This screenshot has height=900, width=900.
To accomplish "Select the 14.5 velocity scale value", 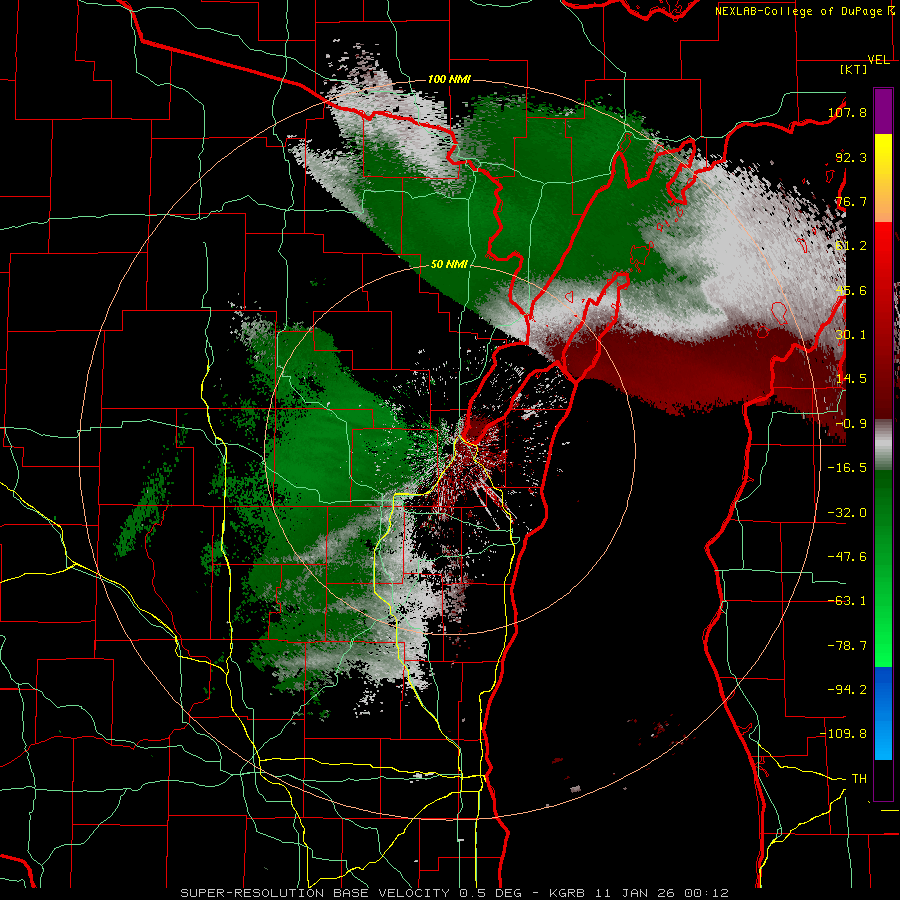I will point(851,378).
